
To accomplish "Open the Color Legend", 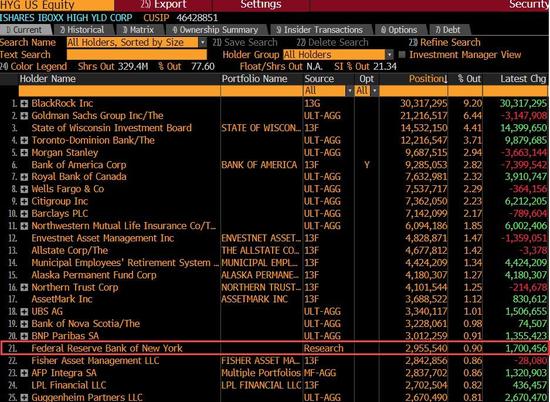I will 33,67.
